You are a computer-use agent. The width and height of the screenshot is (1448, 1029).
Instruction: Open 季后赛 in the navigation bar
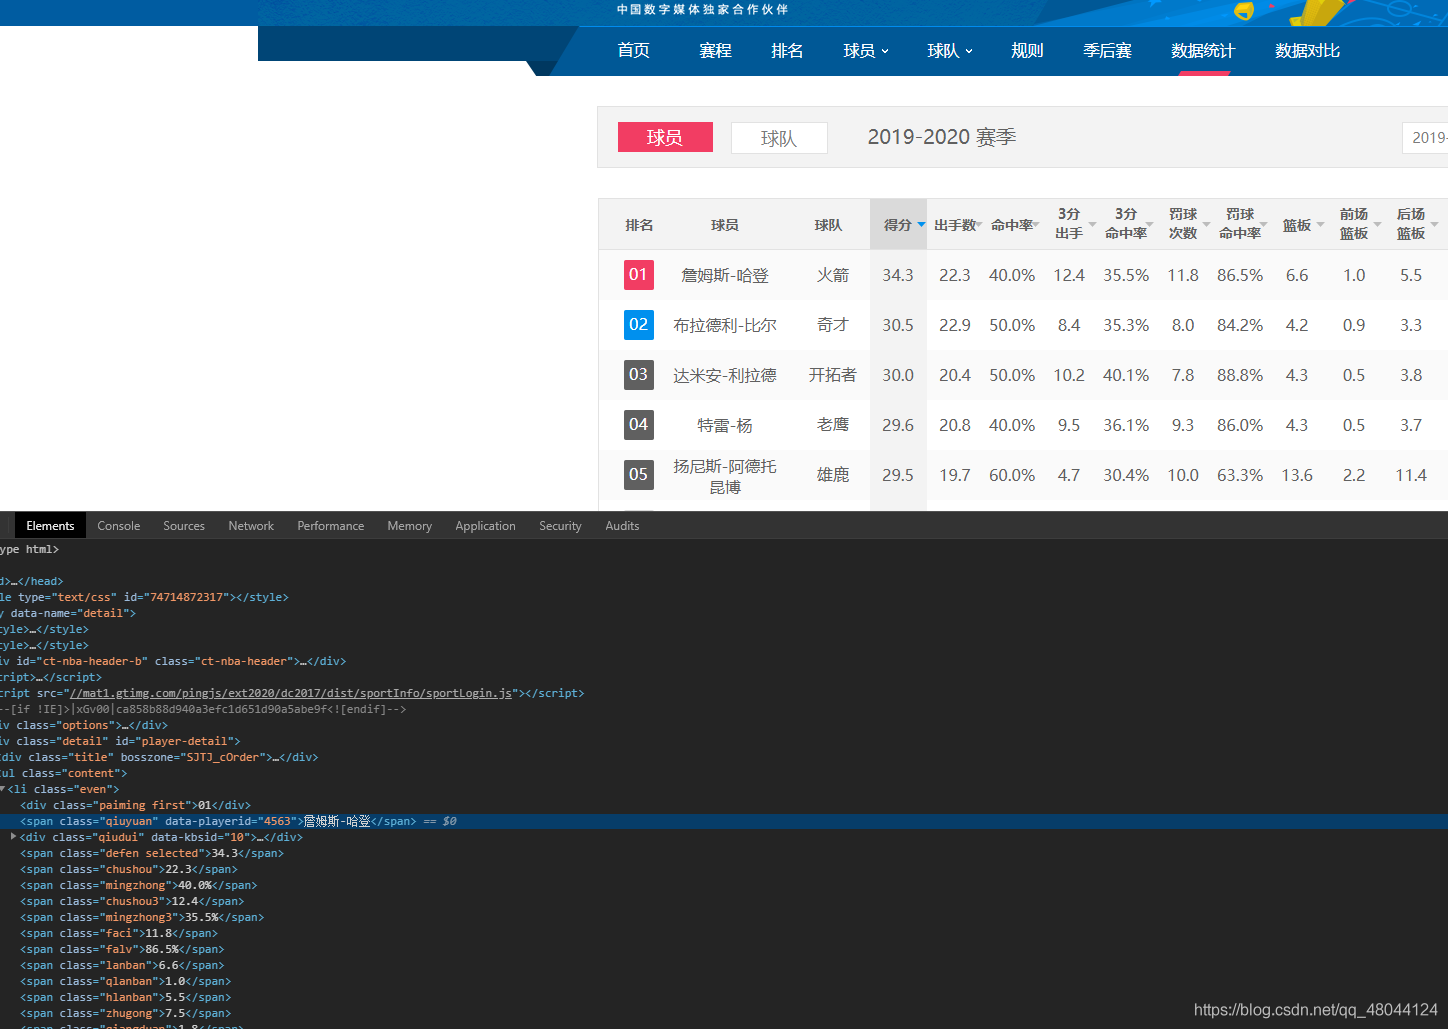point(1108,51)
